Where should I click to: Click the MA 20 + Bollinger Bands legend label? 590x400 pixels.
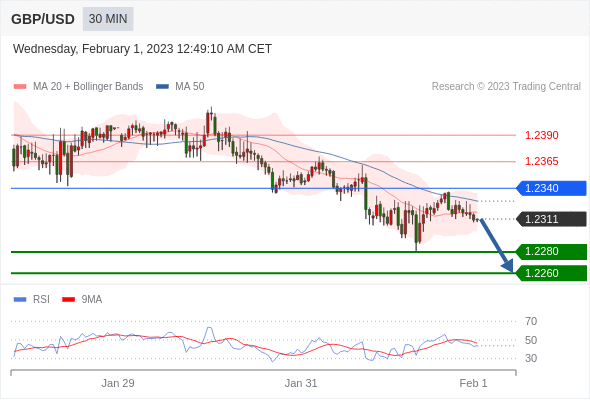88,87
